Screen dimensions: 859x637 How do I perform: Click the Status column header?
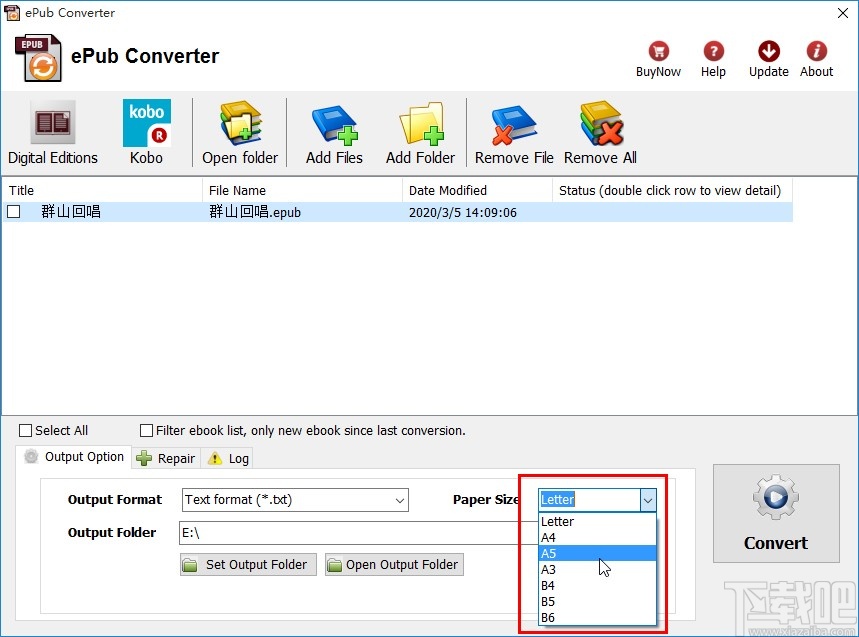point(672,190)
